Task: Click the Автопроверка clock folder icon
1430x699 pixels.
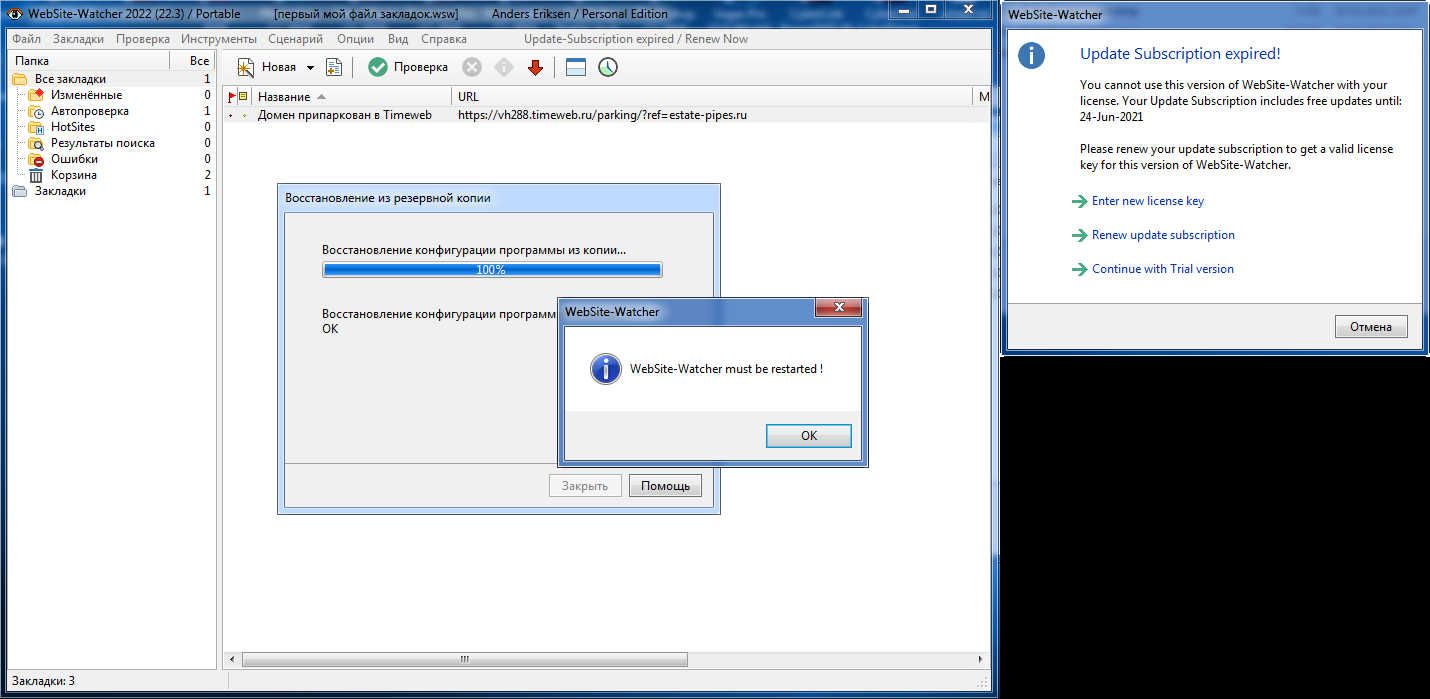Action: click(36, 111)
